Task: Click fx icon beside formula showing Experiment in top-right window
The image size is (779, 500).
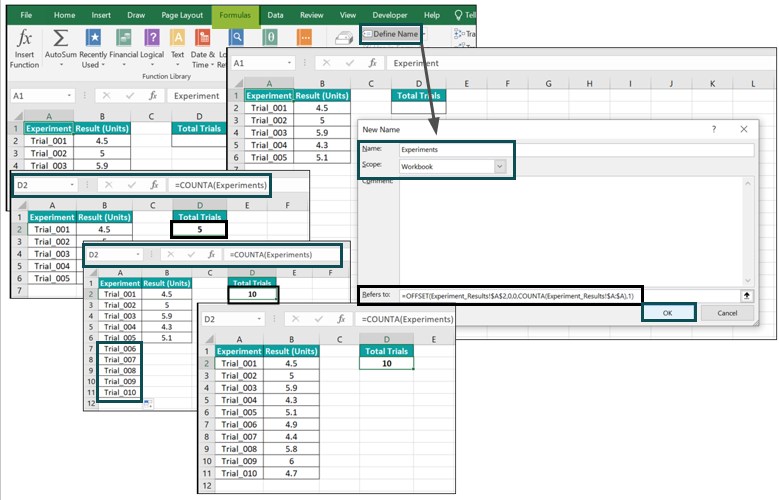Action: pos(373,63)
